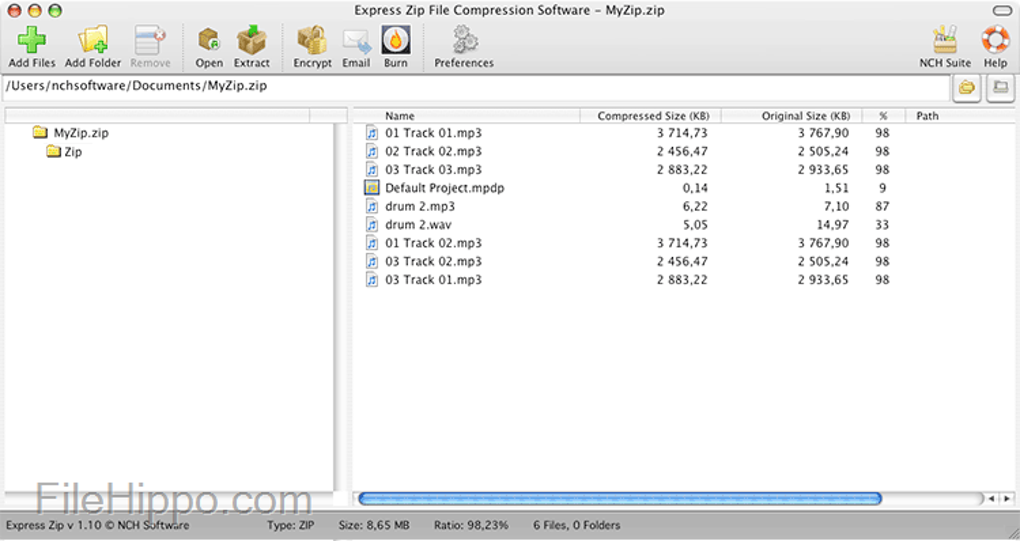Click the Extract toolbar icon
The height and width of the screenshot is (541, 1020).
252,40
